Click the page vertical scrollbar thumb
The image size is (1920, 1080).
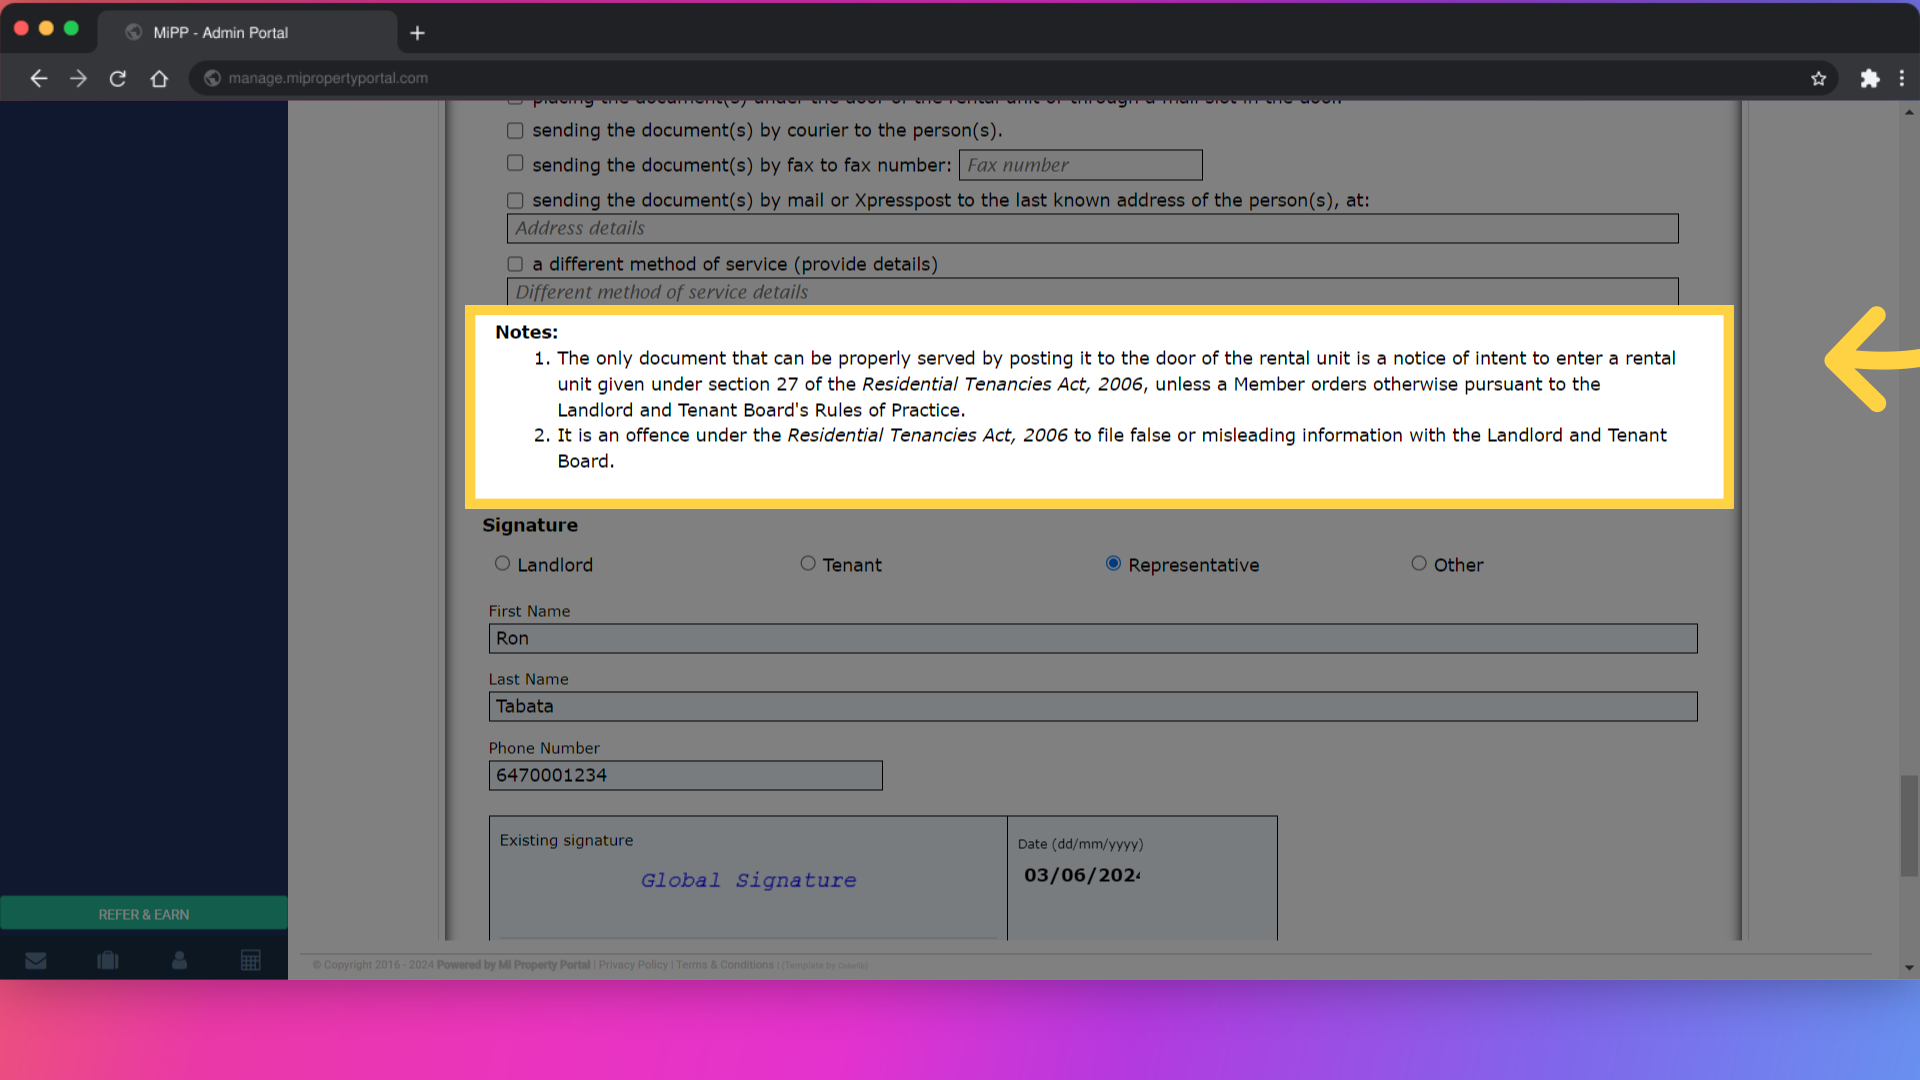pos(1909,826)
